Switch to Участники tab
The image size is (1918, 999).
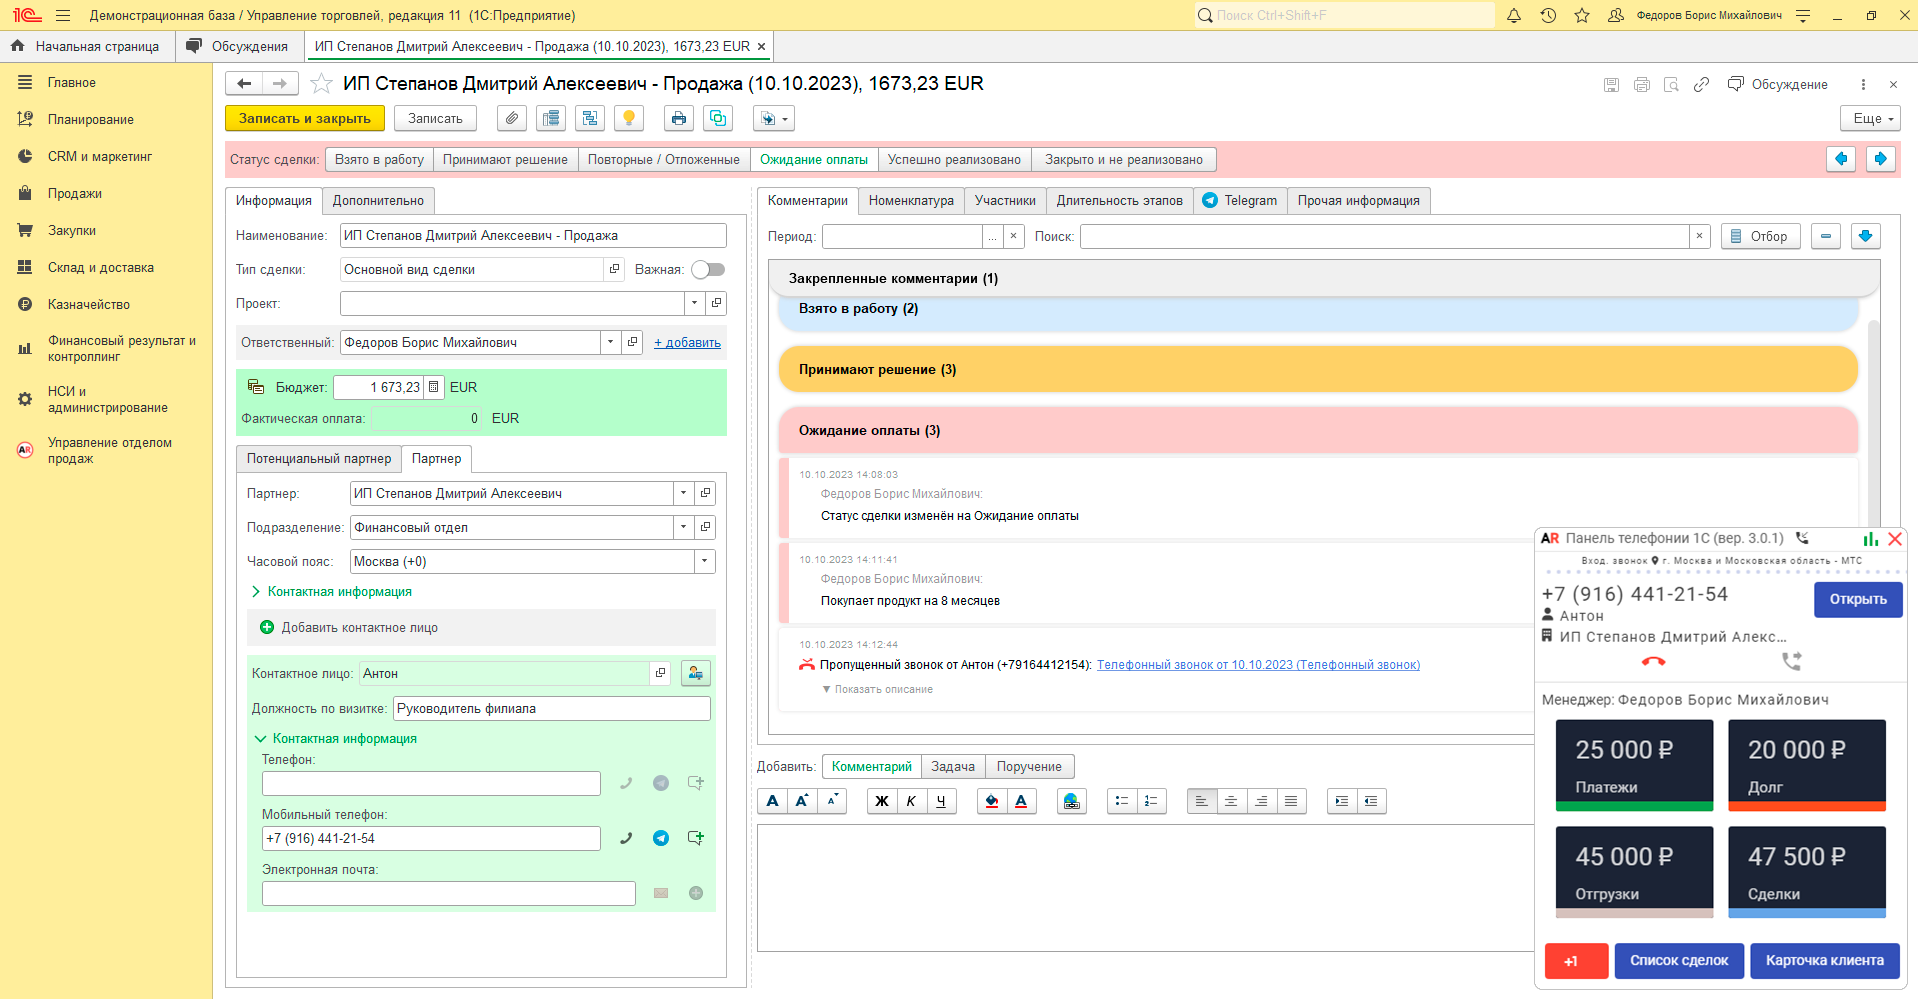click(x=1005, y=200)
